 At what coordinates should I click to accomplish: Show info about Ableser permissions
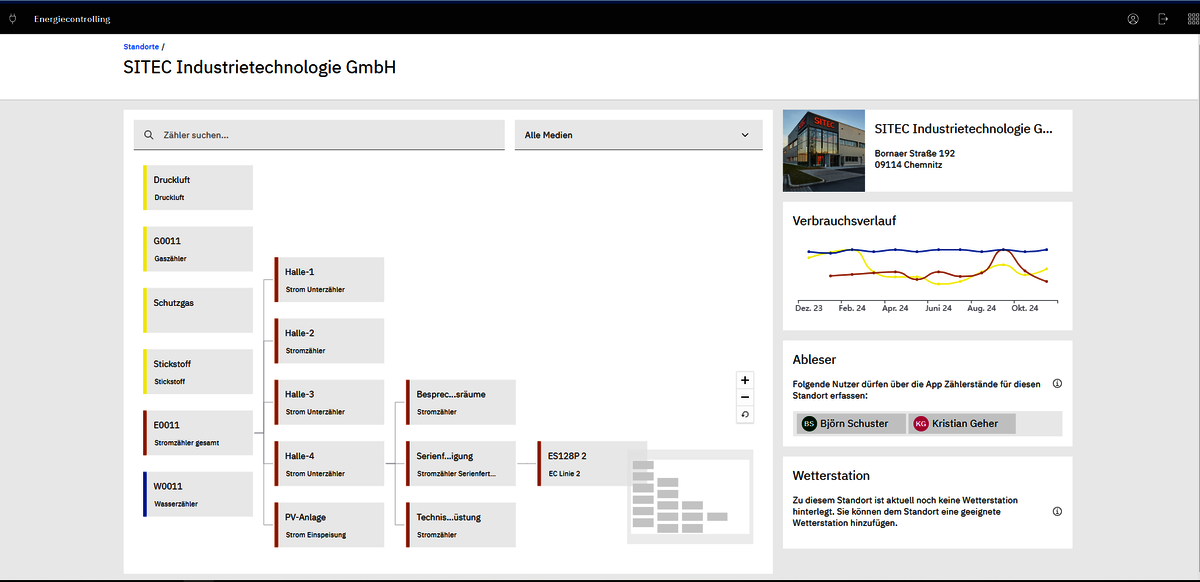pyautogui.click(x=1057, y=384)
